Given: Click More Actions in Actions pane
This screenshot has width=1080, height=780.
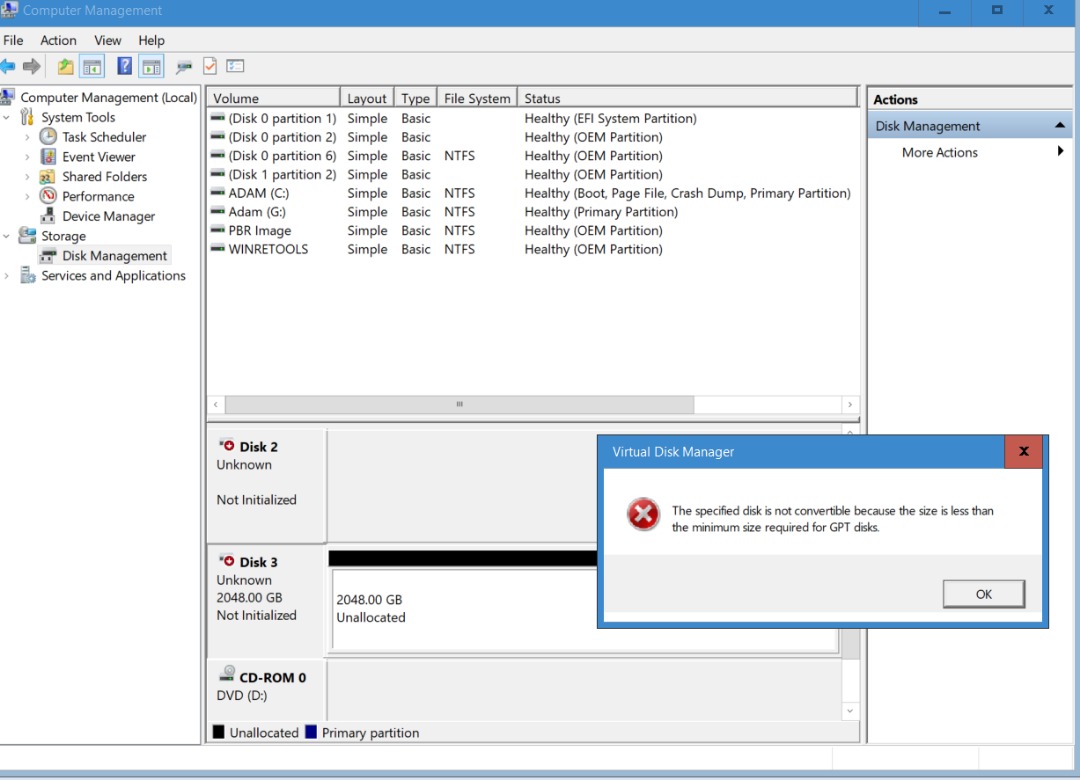Looking at the screenshot, I should point(939,152).
